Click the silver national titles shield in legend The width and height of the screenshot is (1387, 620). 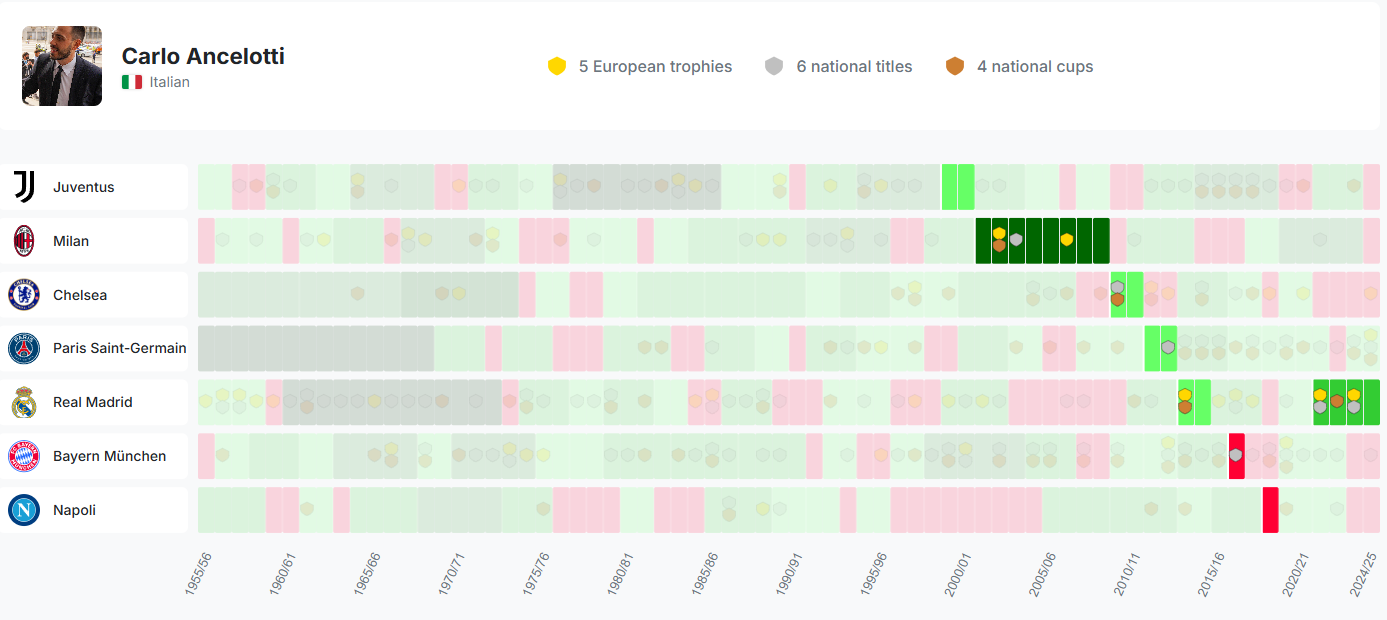(774, 66)
